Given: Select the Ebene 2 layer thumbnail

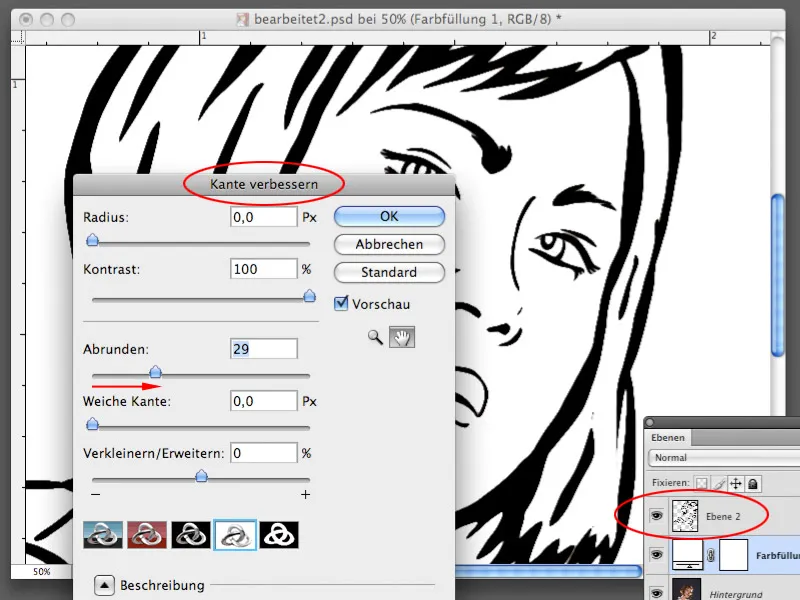Looking at the screenshot, I should [x=685, y=516].
